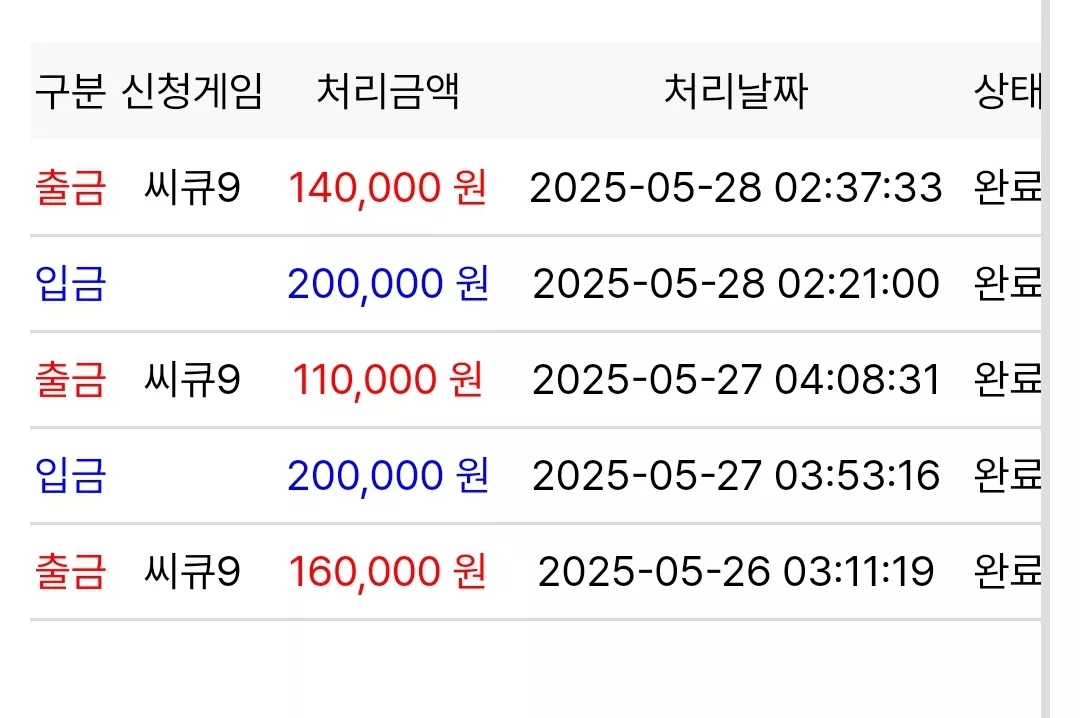Screen dimensions: 1080x718
Task: Select the 출금 label of the 140,000 원 row
Action: tap(70, 187)
